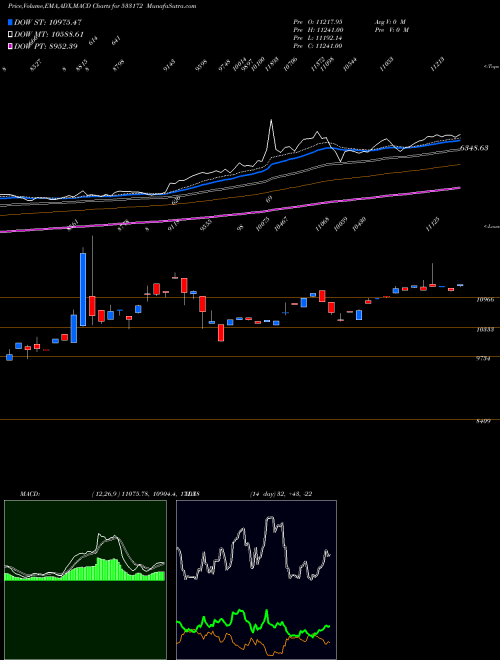The width and height of the screenshot is (500, 660).
Task: Click the Pre L: 11192.14 value
Action: tap(317, 38)
